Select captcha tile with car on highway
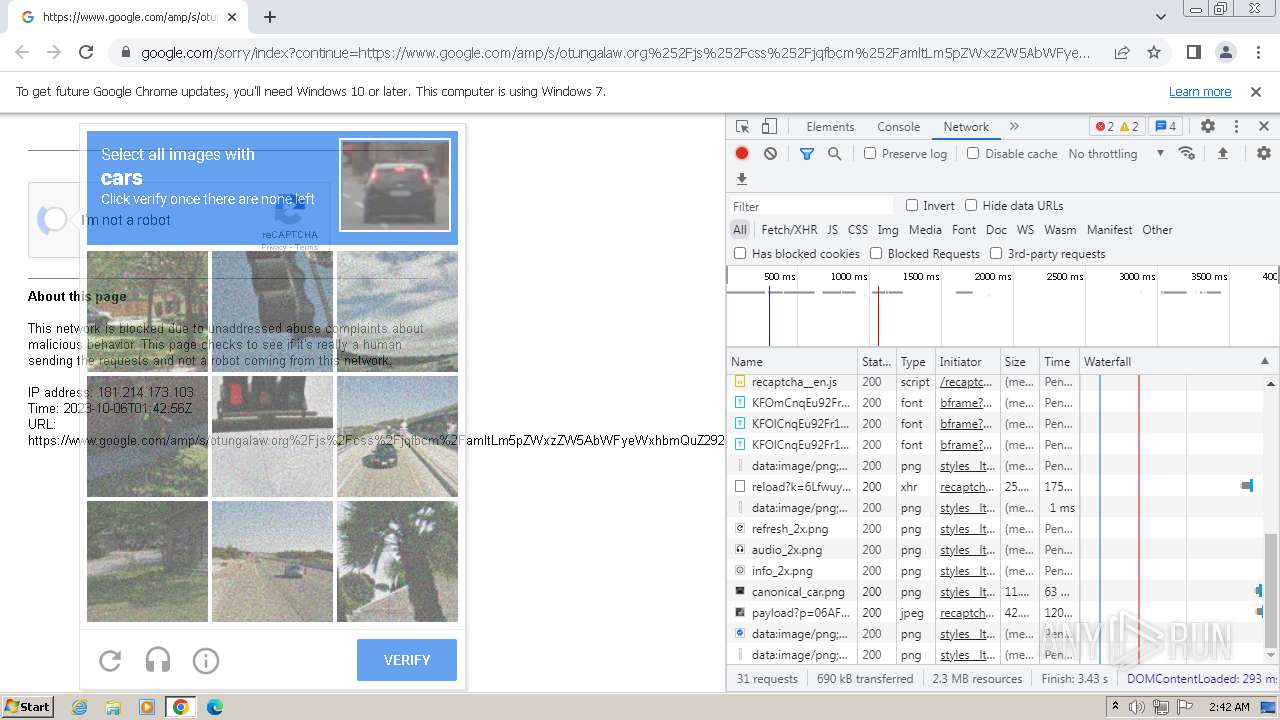 click(x=397, y=436)
